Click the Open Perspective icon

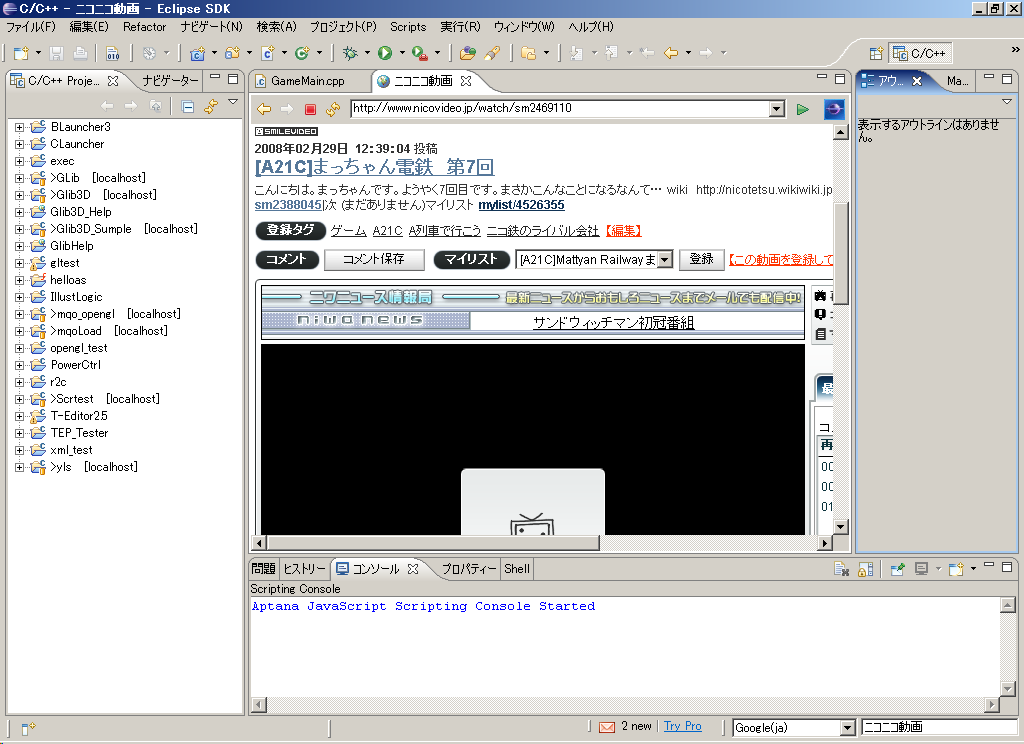876,54
